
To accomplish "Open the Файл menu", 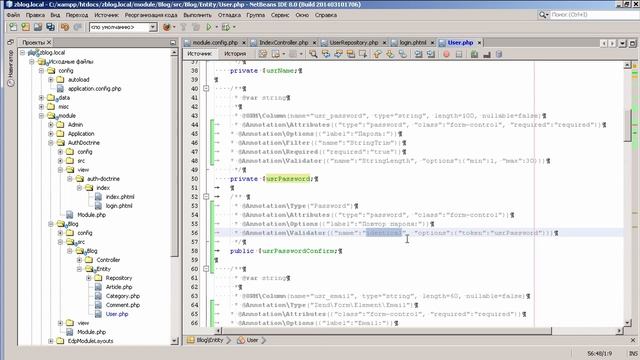I will [x=13, y=15].
